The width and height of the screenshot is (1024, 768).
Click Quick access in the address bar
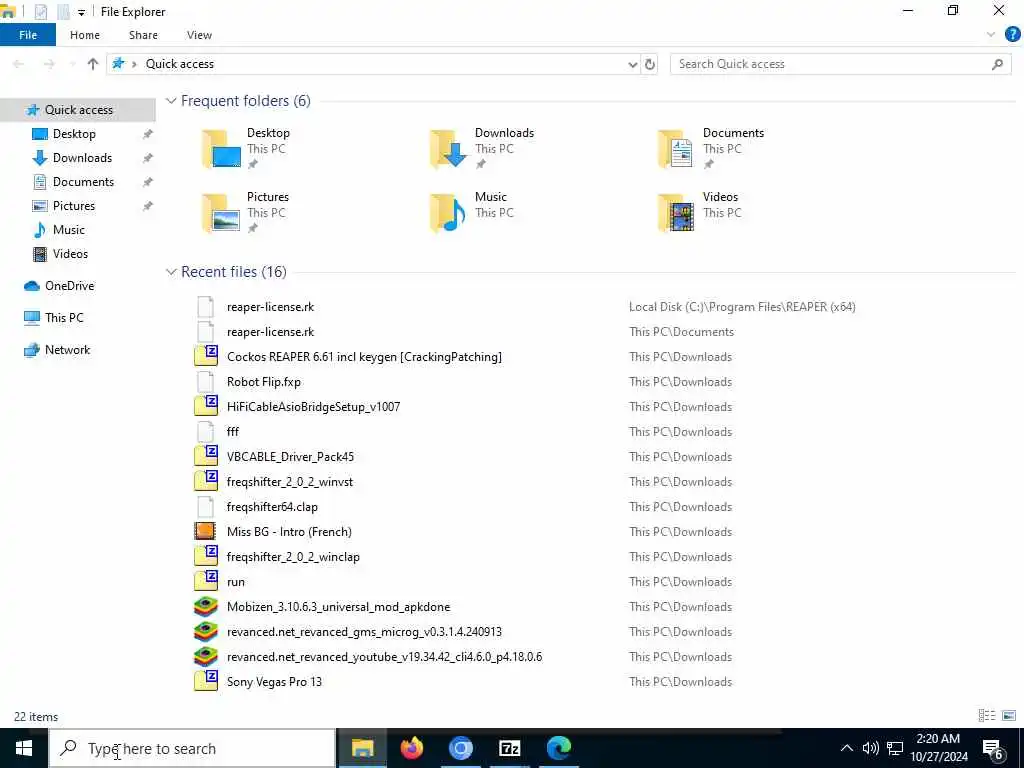tap(180, 64)
